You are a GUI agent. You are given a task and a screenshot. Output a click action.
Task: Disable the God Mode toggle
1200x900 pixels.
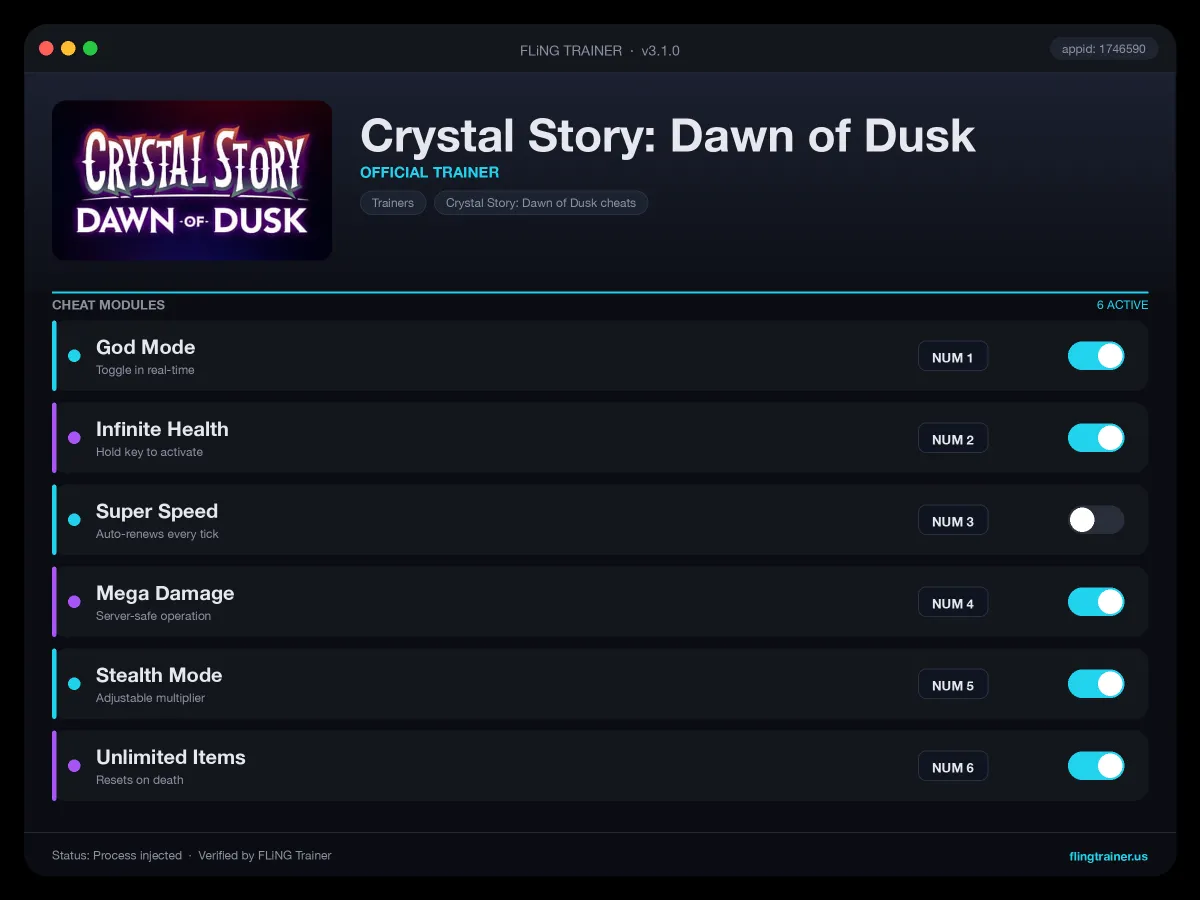(1096, 356)
